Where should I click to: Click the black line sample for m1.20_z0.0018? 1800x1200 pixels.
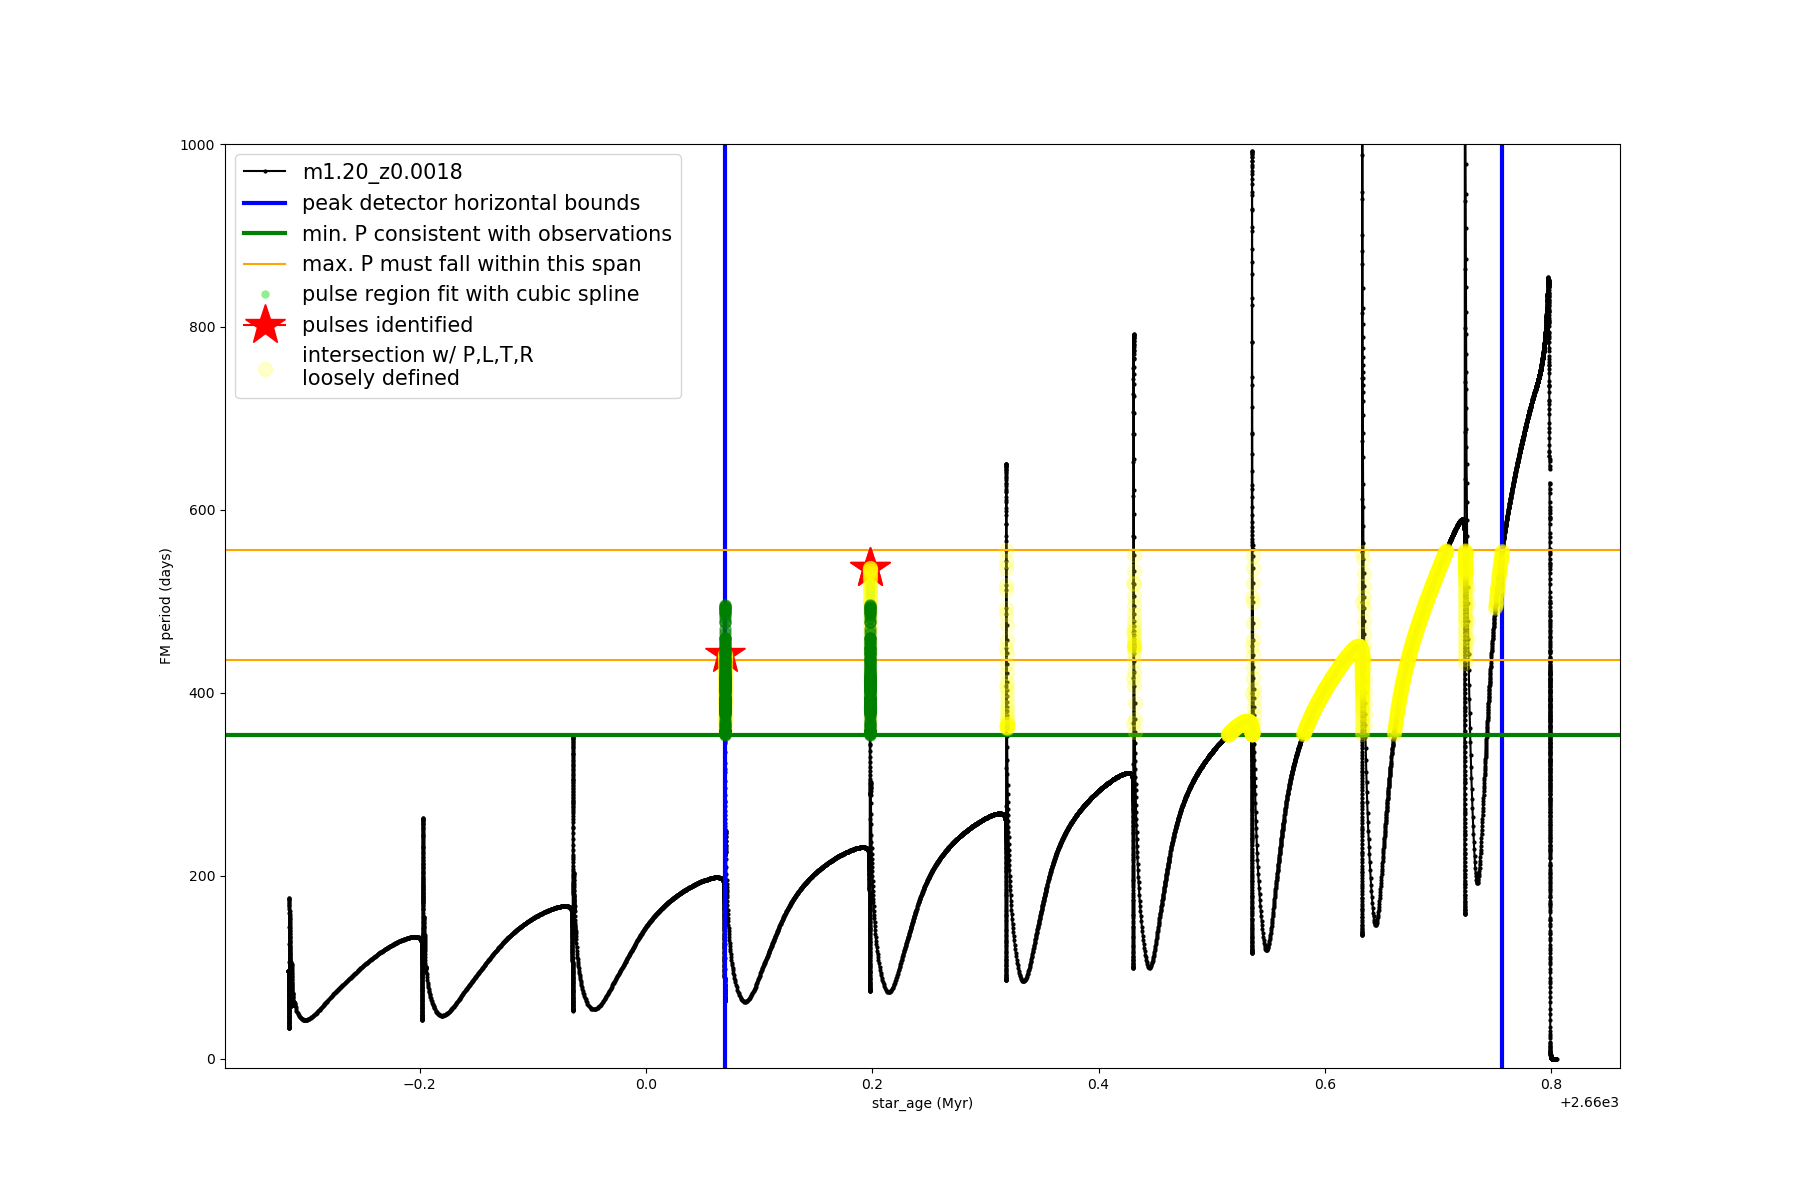pos(265,172)
